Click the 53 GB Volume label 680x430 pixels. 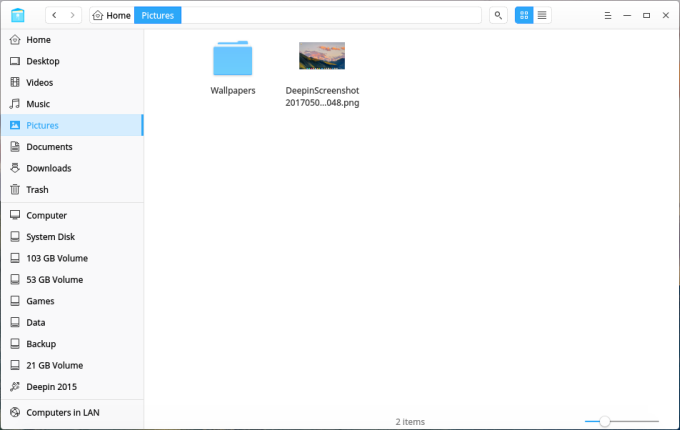click(x=55, y=280)
